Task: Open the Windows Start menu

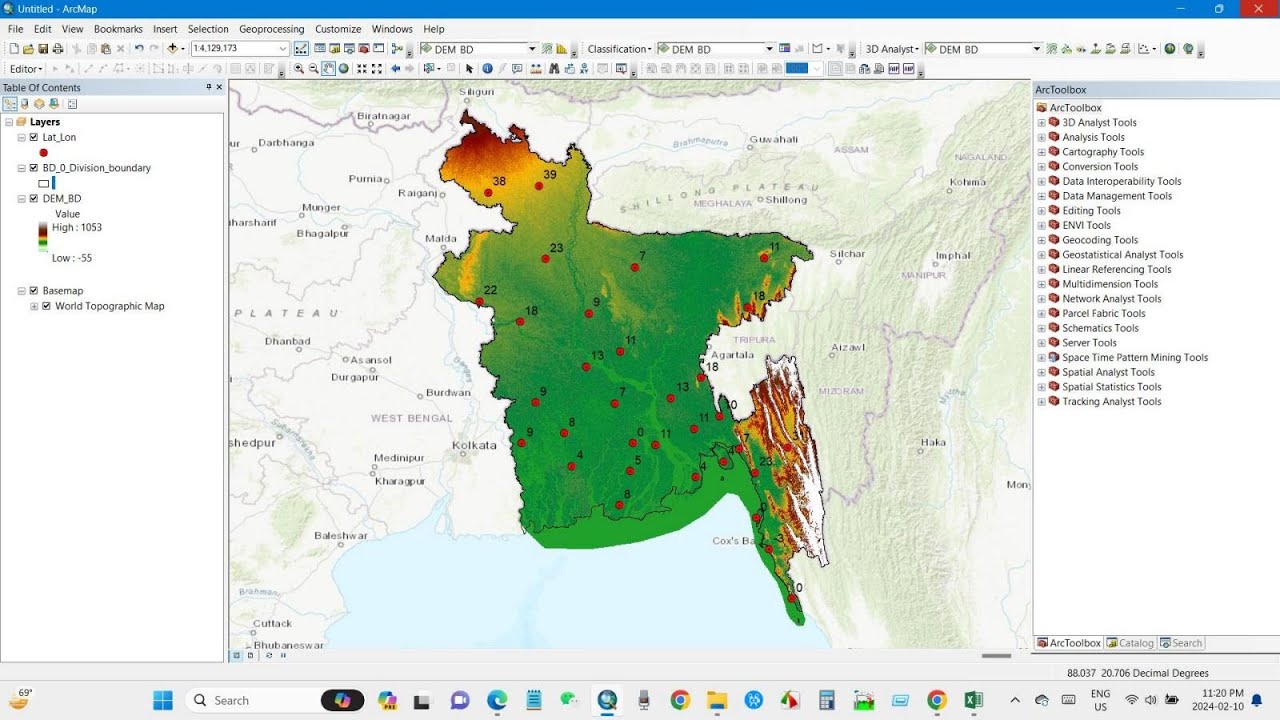Action: tap(163, 700)
